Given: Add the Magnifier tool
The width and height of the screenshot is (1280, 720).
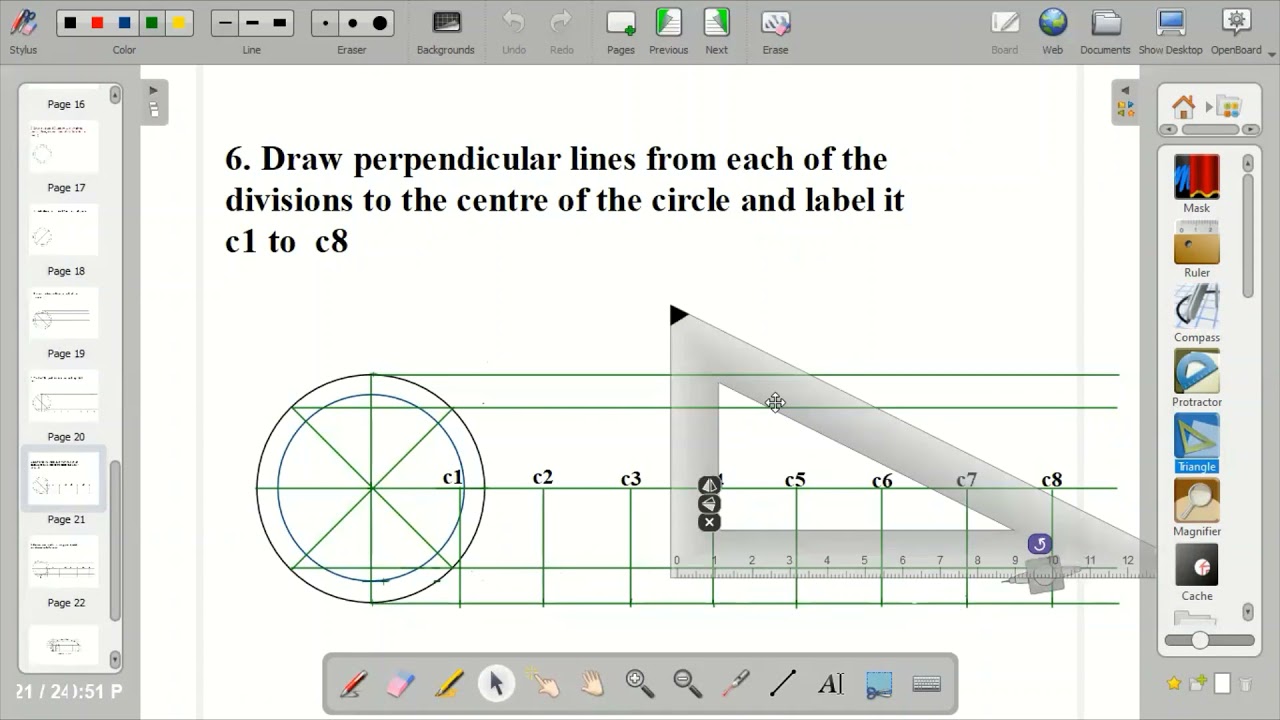Looking at the screenshot, I should point(1197,508).
